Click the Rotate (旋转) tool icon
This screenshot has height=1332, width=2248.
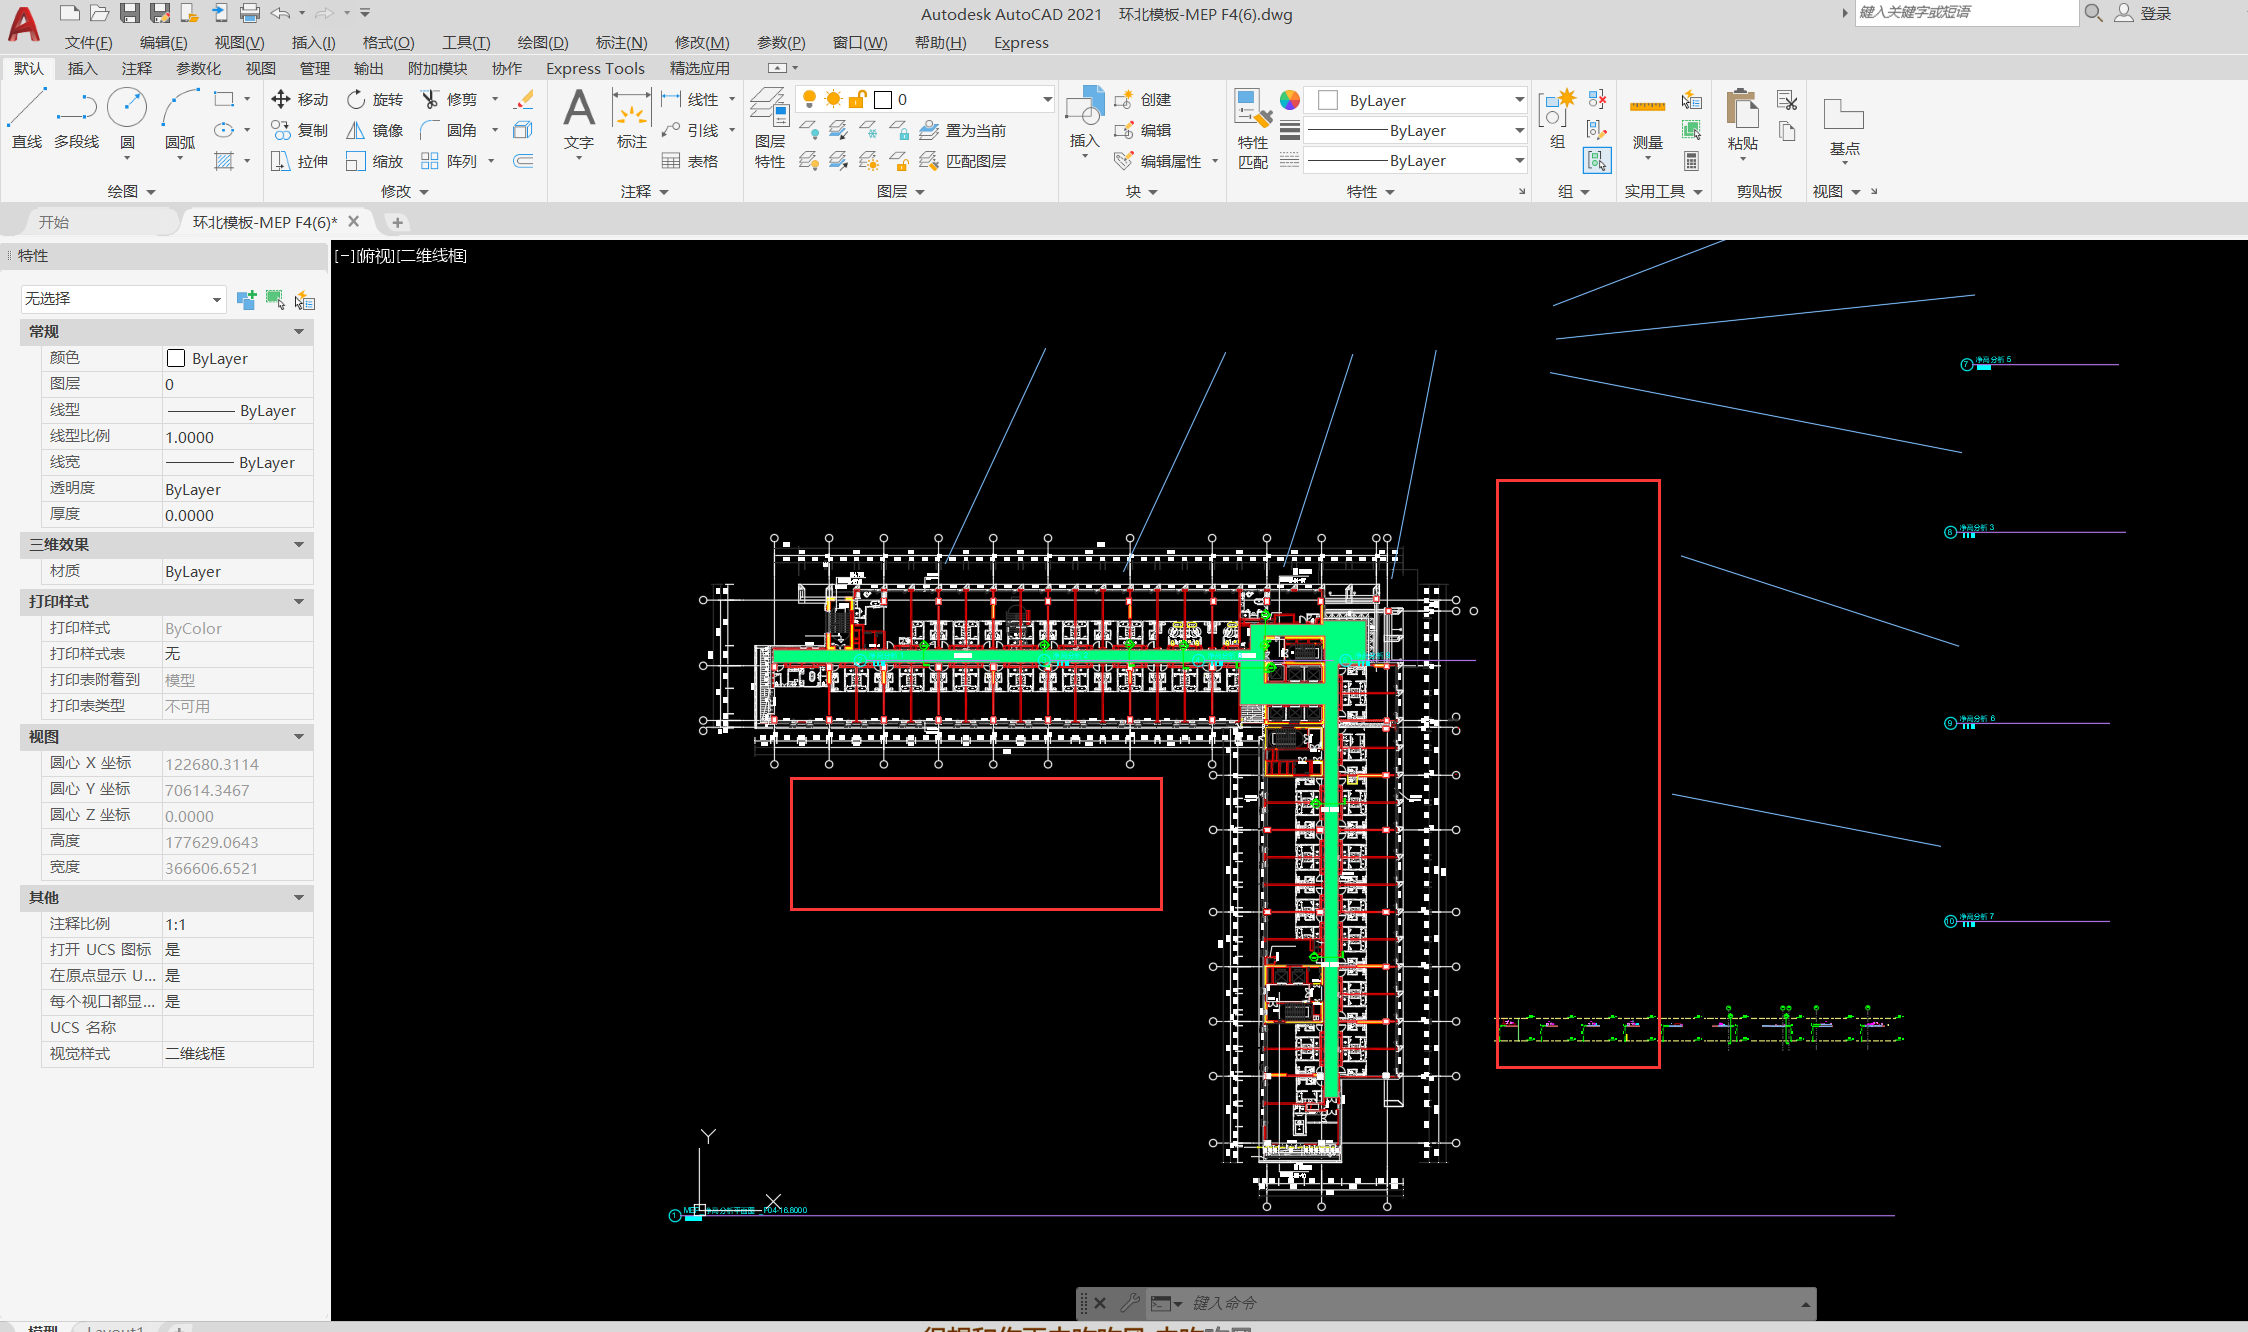tap(356, 99)
